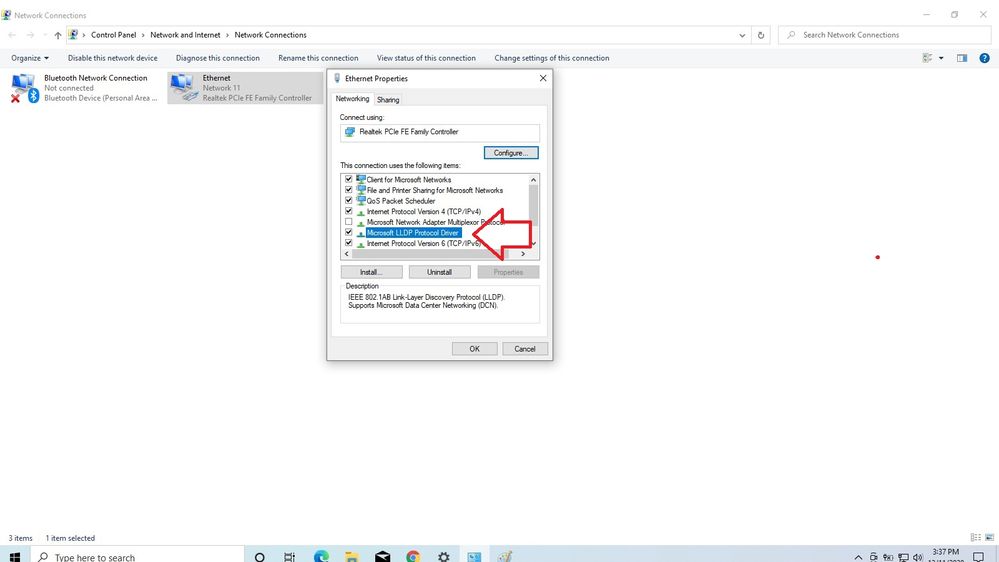The image size is (999, 562).
Task: Launch Google Chrome from the taskbar
Action: pos(413,556)
